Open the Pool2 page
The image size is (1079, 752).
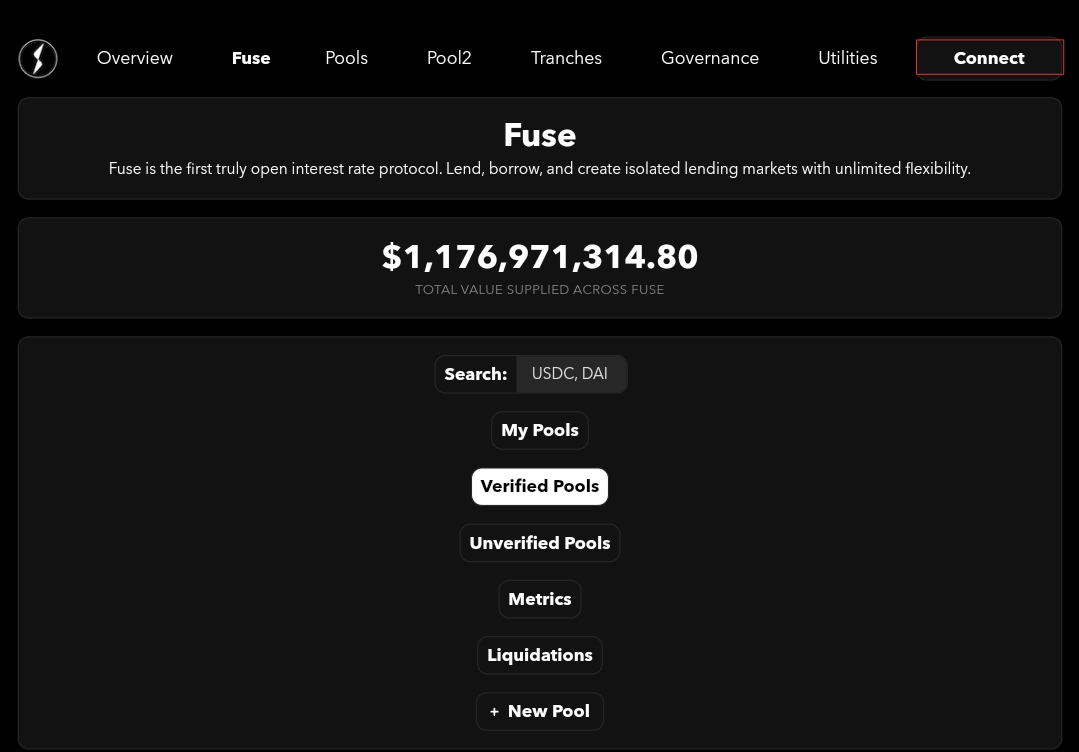pos(448,58)
